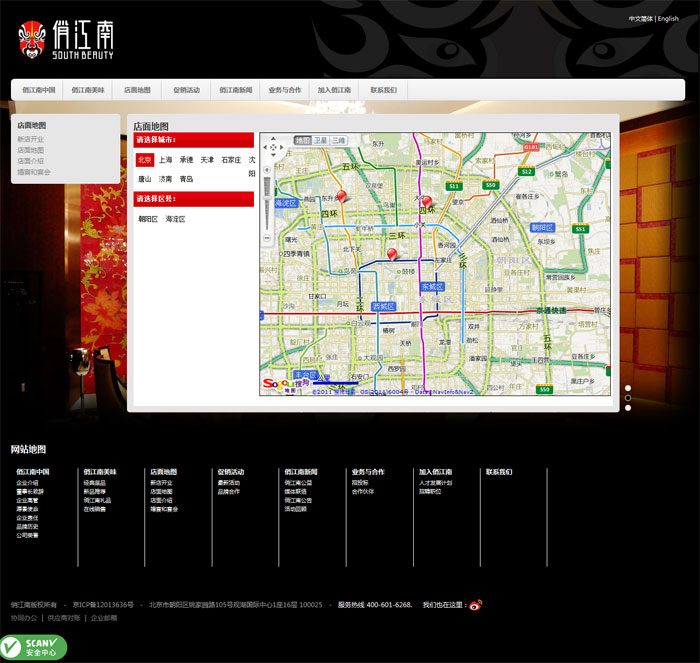Open the 促销活动 navigation menu item

[186, 90]
